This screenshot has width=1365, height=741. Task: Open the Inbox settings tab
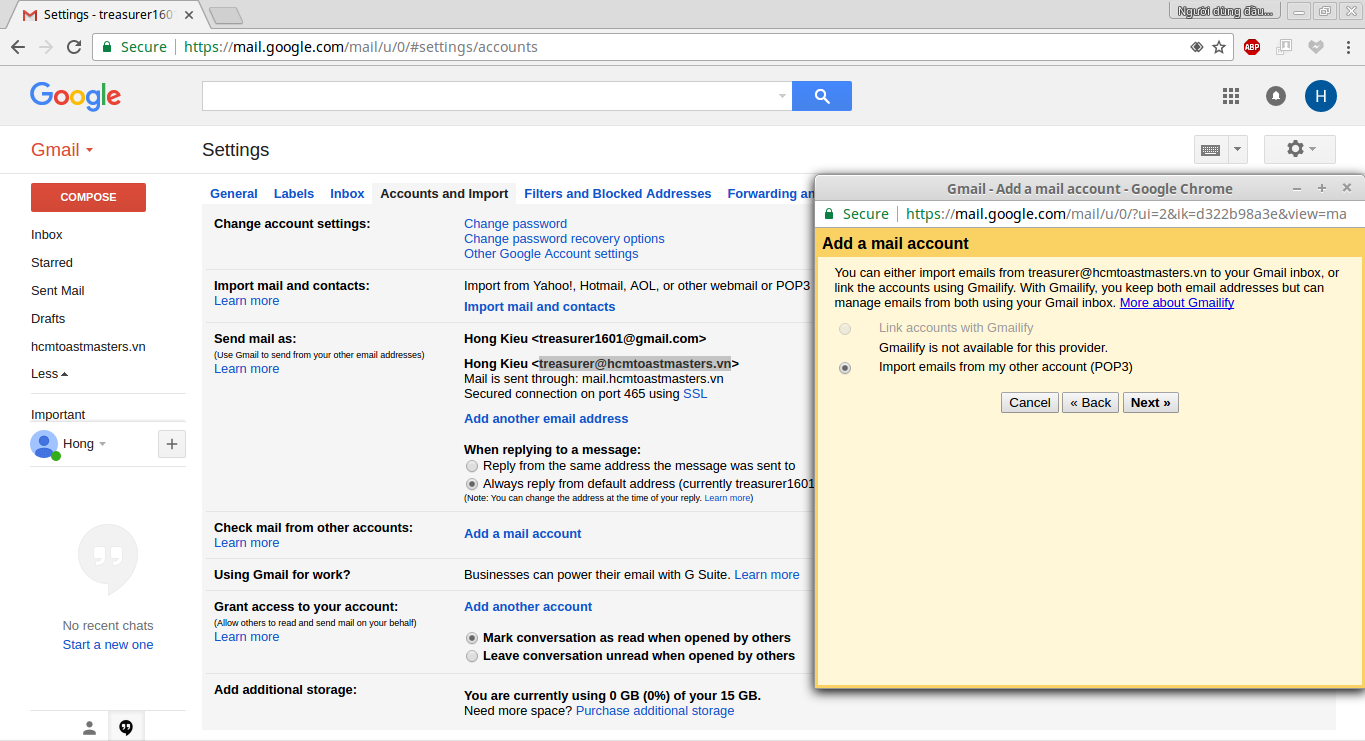click(347, 194)
